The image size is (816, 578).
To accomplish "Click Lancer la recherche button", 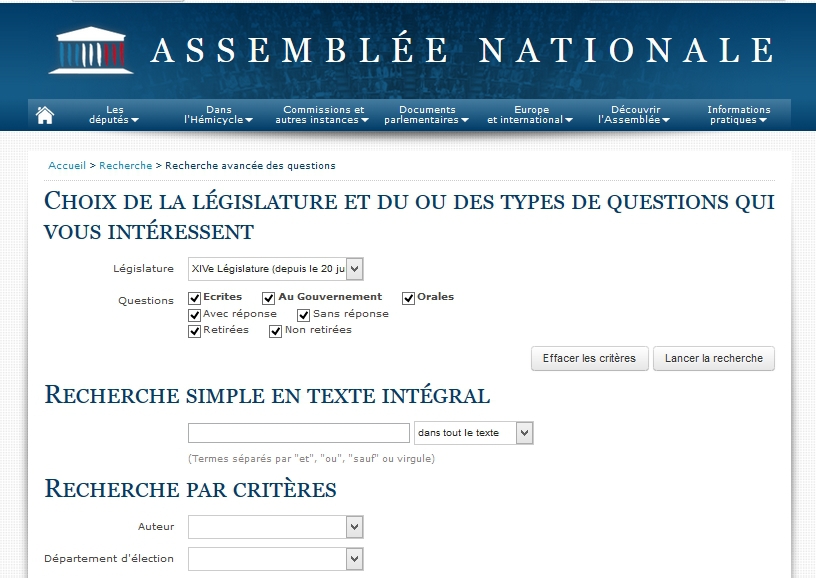I will pos(713,358).
